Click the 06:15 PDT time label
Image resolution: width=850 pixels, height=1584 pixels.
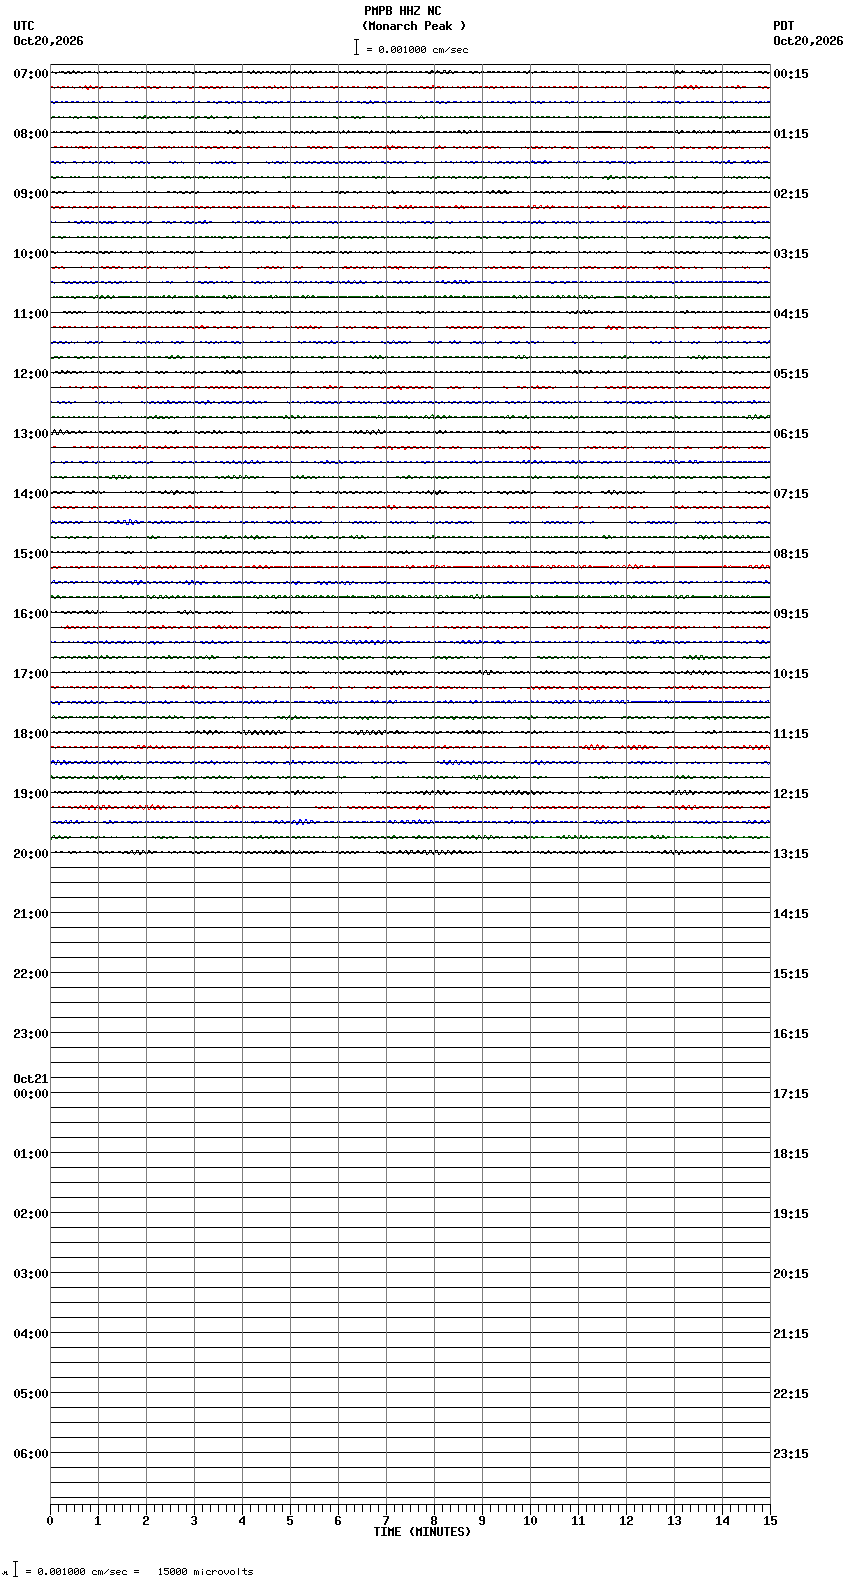(791, 434)
